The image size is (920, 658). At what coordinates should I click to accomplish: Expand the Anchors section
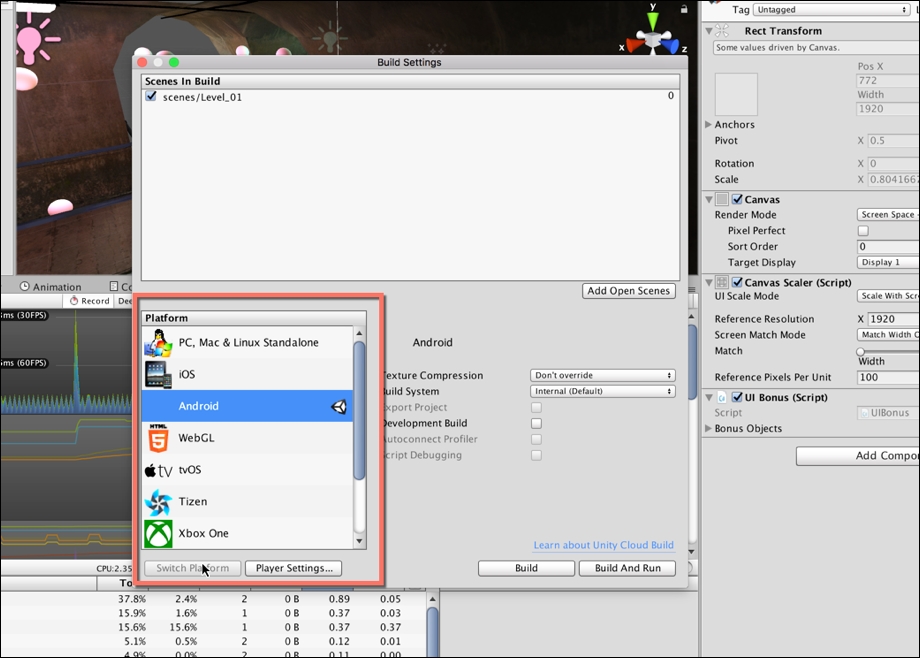click(708, 124)
